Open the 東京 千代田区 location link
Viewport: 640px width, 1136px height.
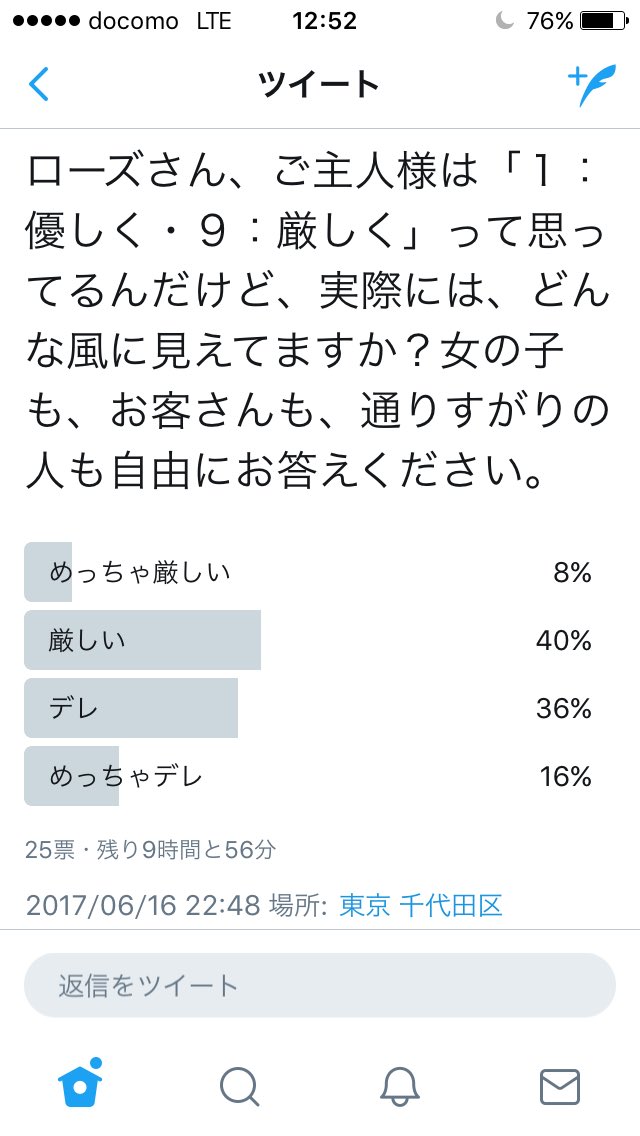point(420,906)
